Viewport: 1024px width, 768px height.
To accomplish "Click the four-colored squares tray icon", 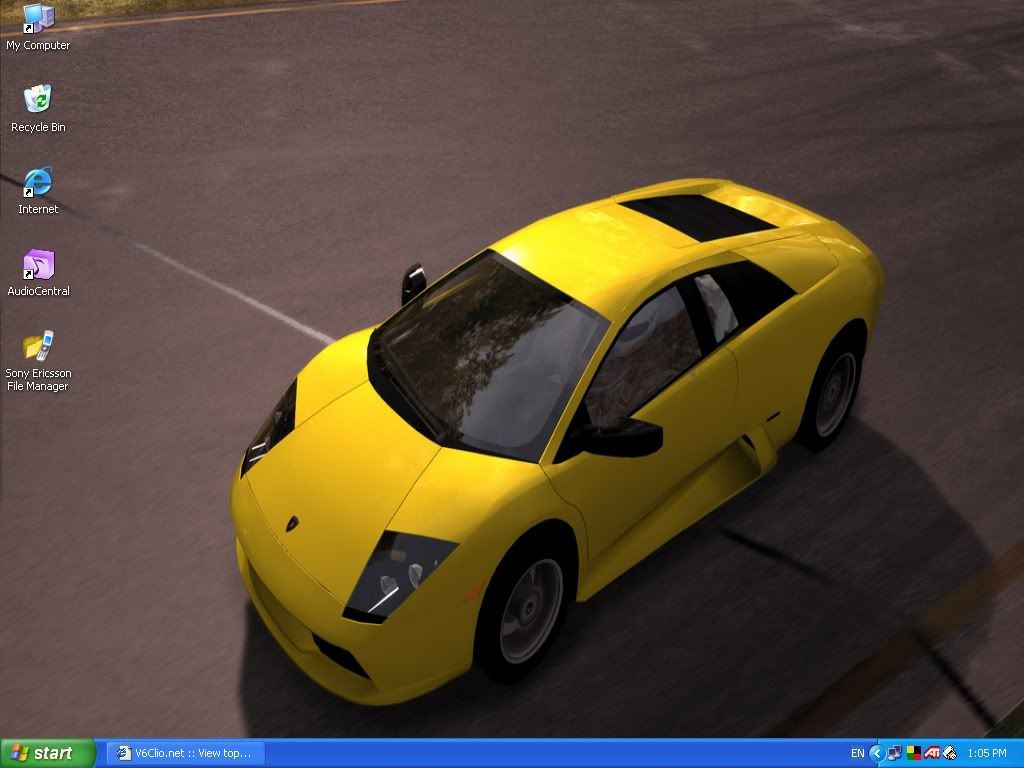I will (913, 753).
